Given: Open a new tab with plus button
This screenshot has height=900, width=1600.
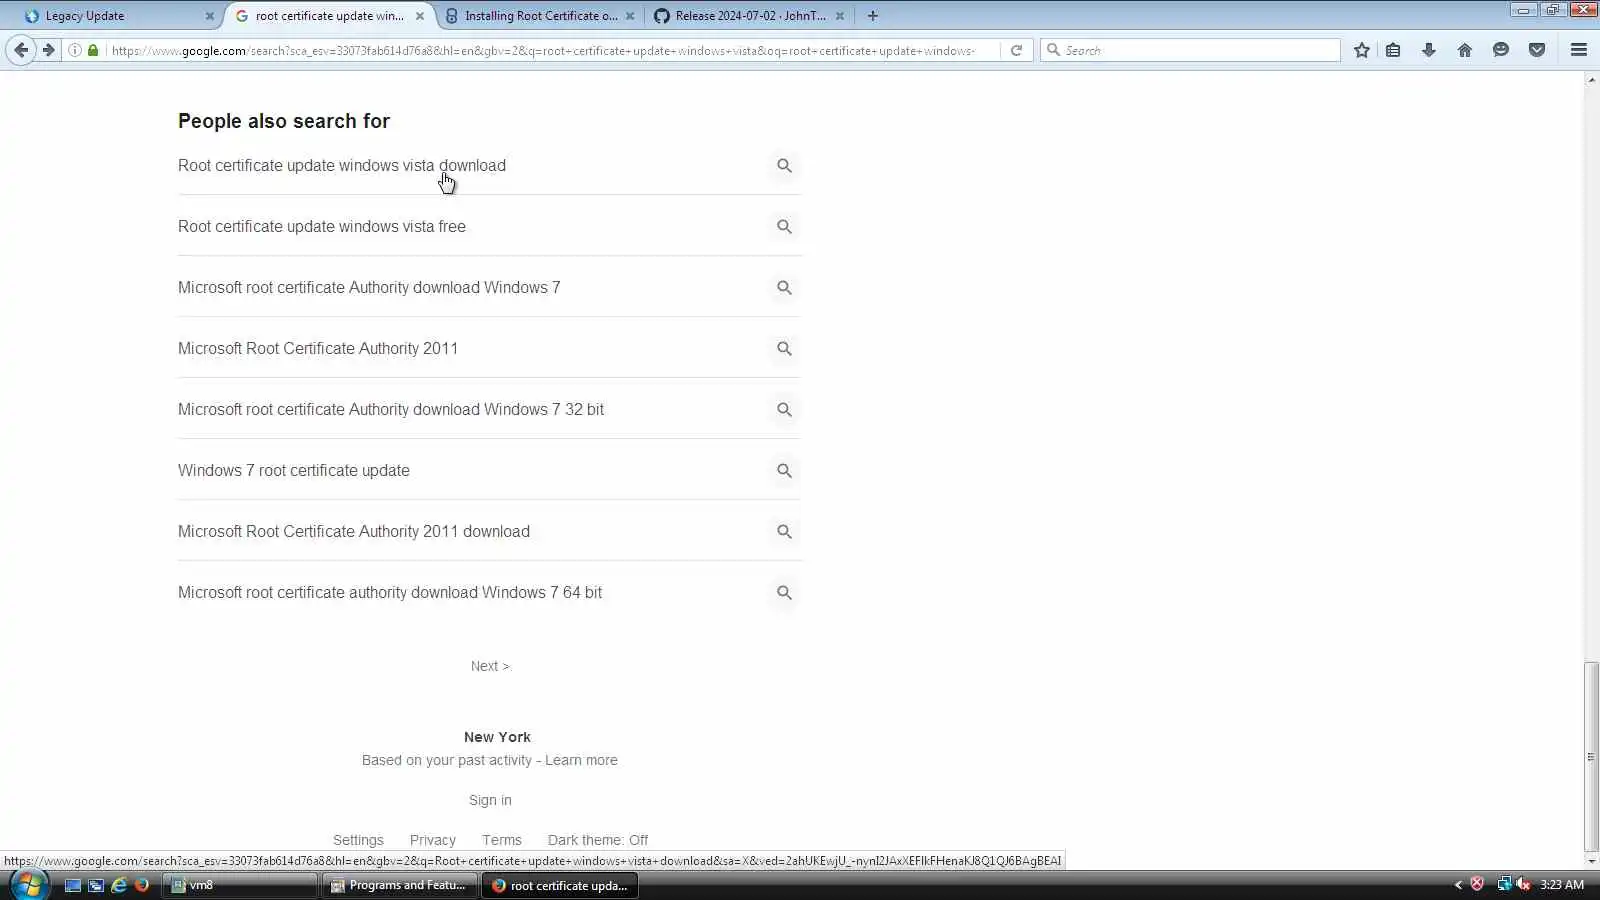Looking at the screenshot, I should coord(873,16).
